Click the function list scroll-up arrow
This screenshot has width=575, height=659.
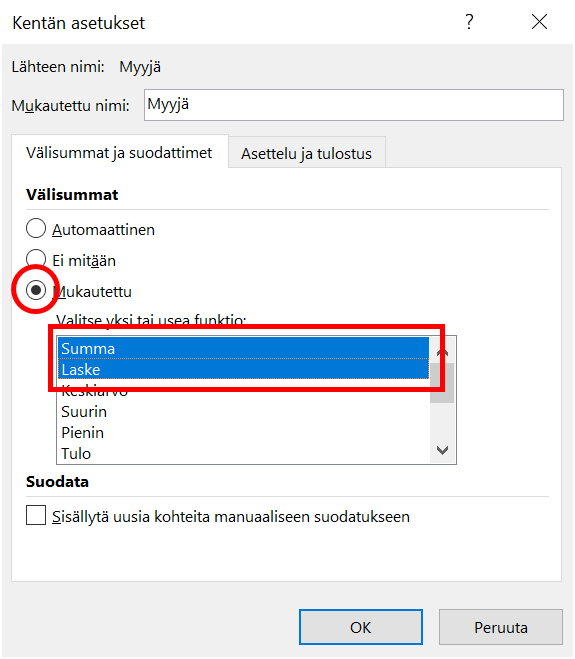442,352
